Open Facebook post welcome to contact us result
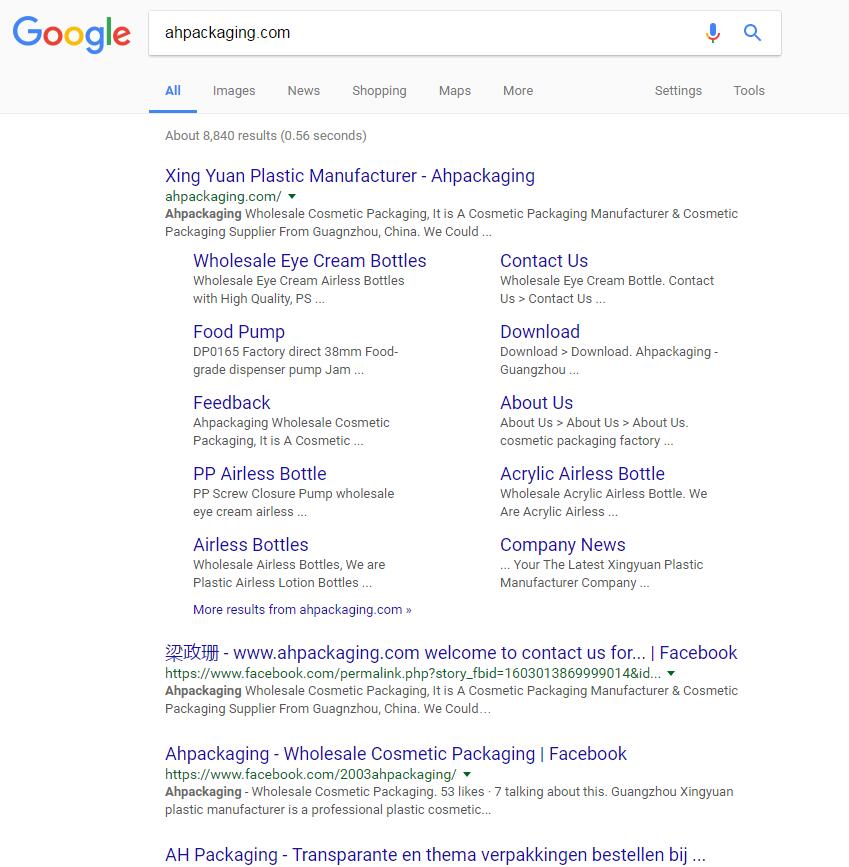The height and width of the screenshot is (867, 849). [451, 653]
